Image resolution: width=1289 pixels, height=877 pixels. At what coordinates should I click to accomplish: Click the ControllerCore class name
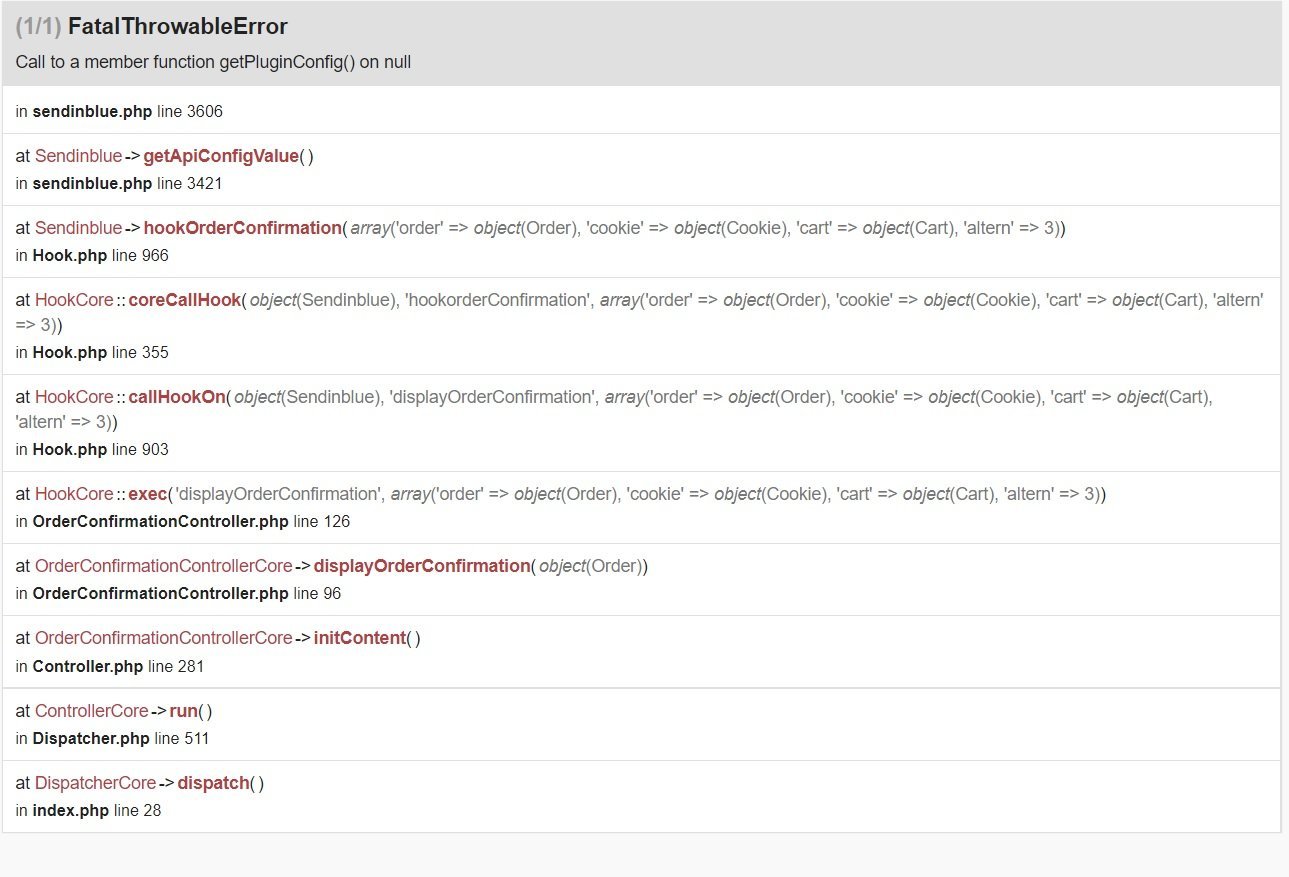tap(91, 711)
